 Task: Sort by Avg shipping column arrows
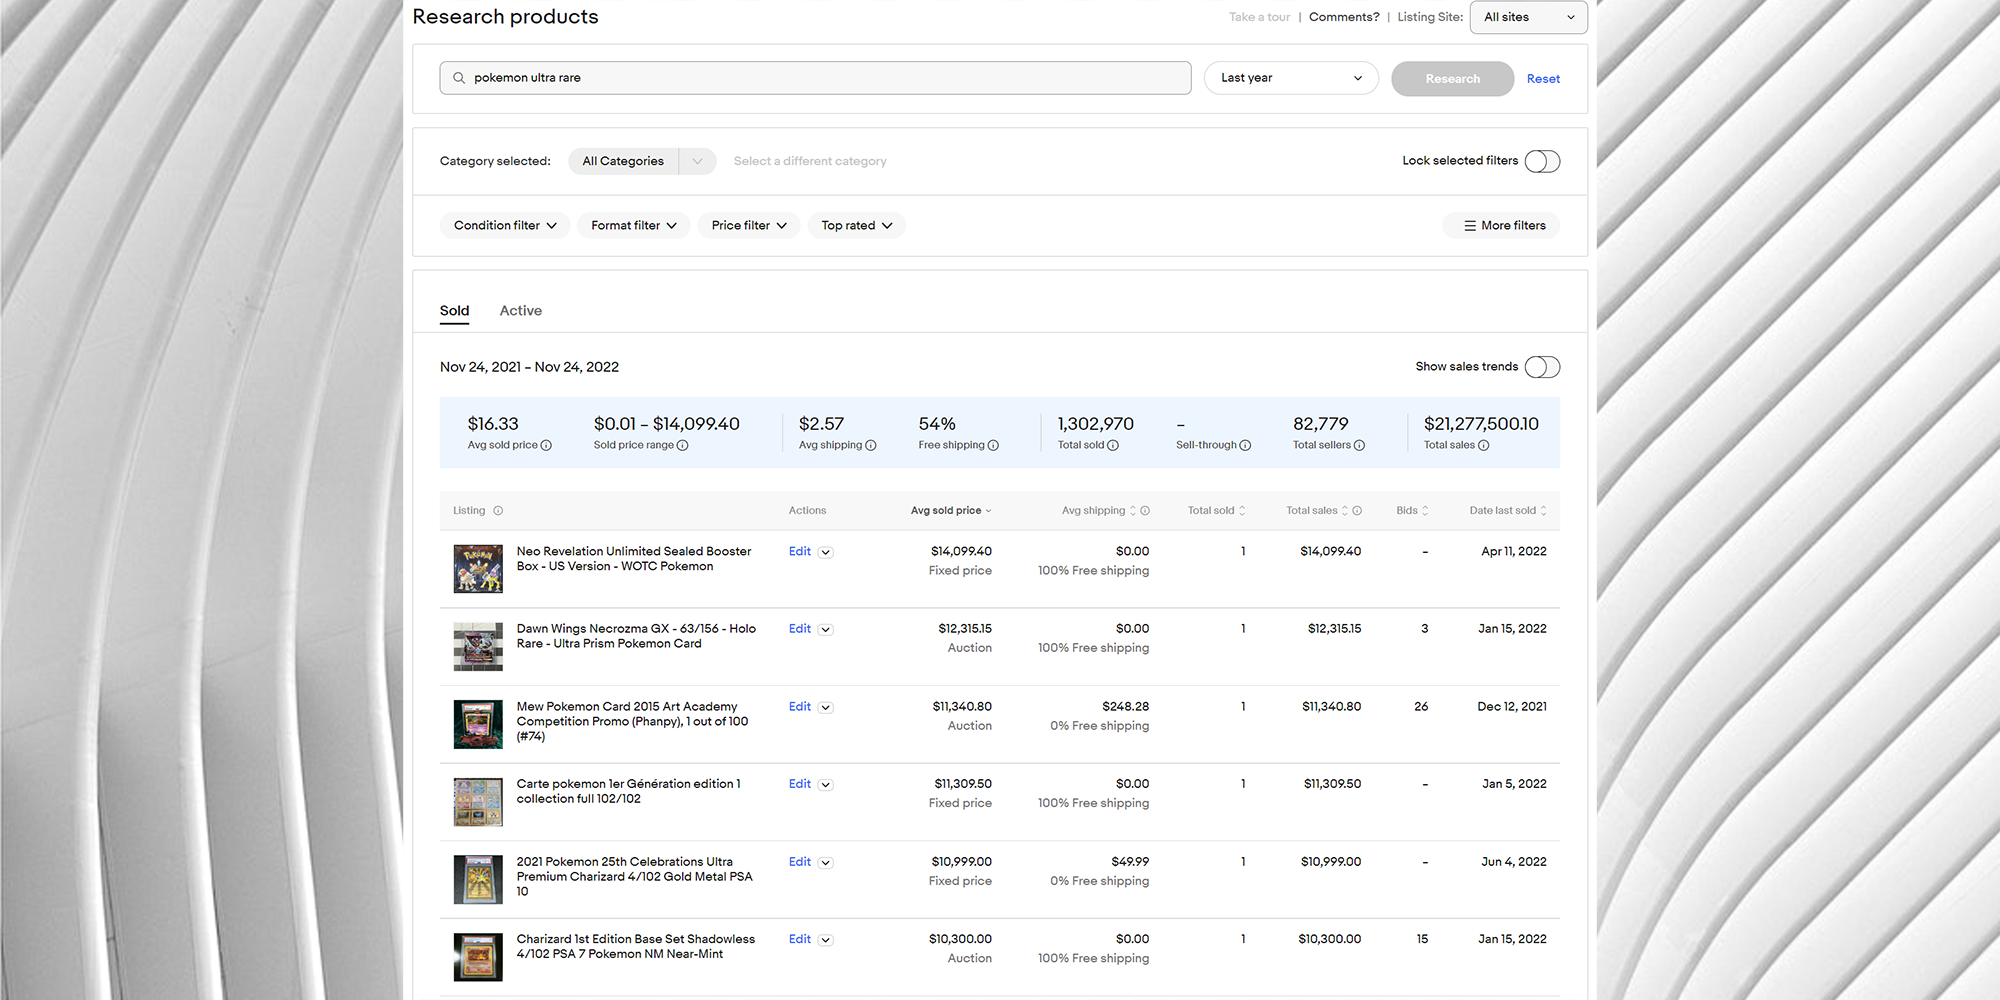point(1133,511)
